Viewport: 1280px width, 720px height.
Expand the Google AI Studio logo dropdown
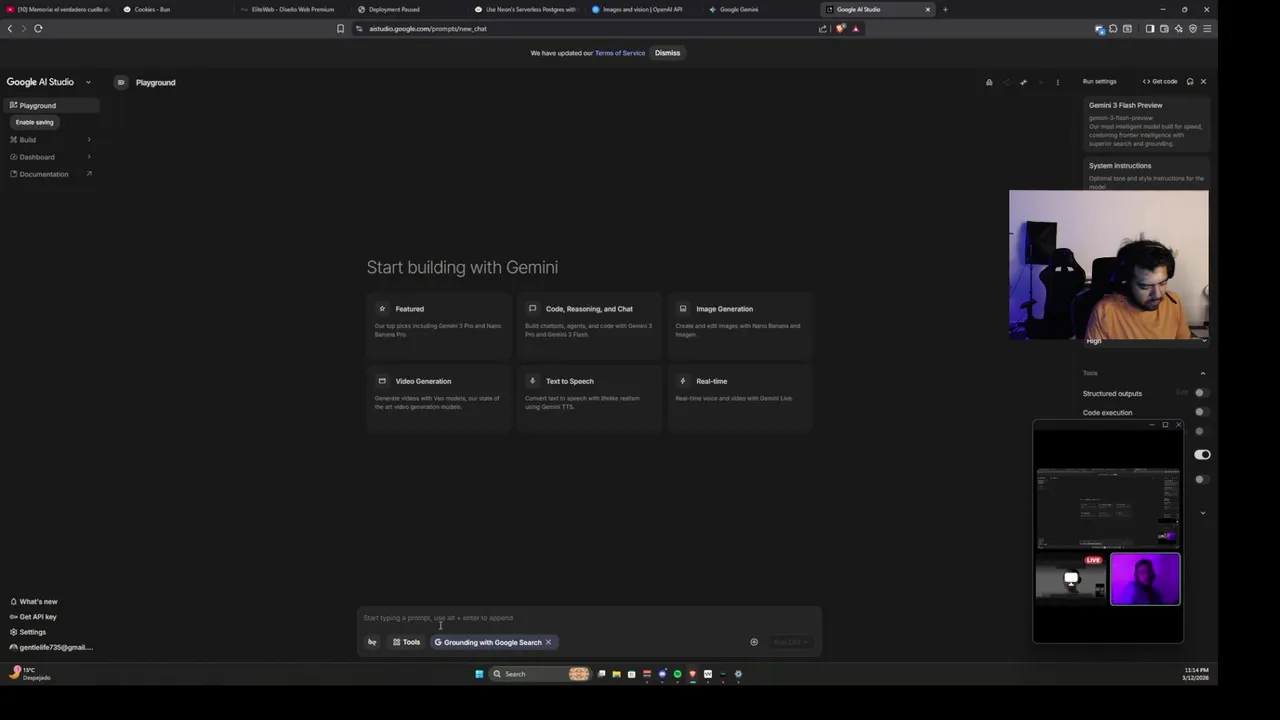coord(88,82)
